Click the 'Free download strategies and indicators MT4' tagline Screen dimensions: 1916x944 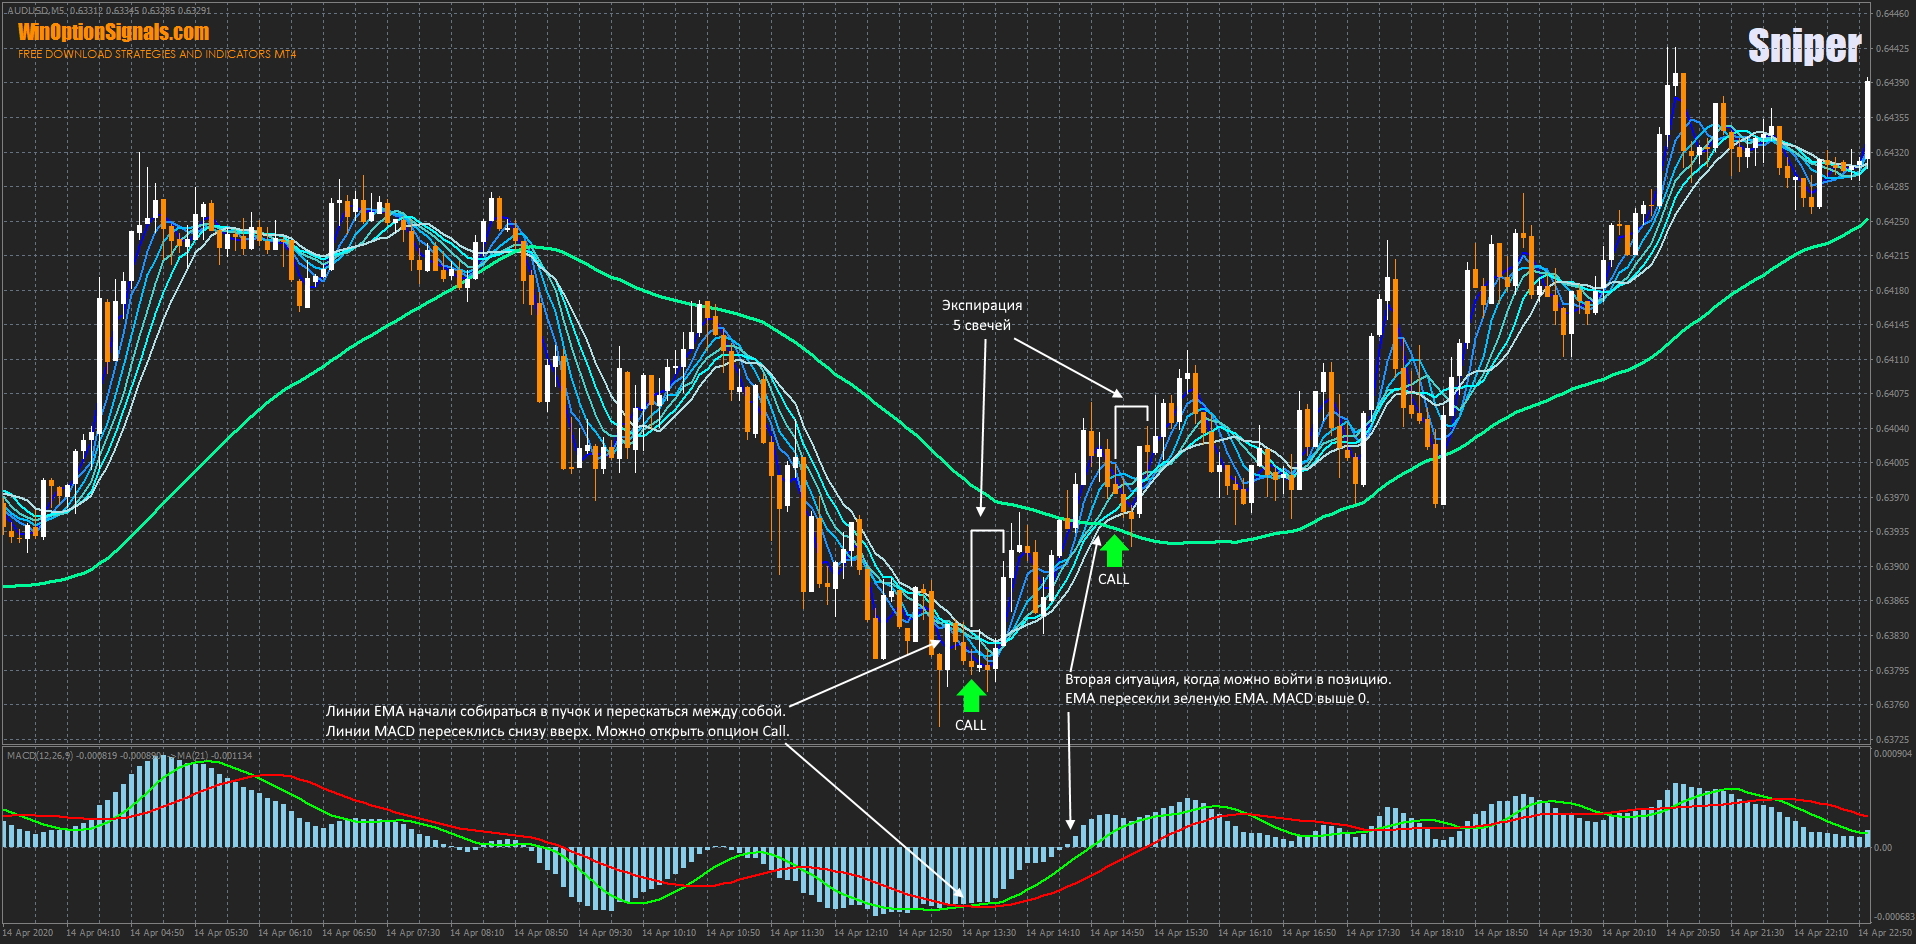157,54
